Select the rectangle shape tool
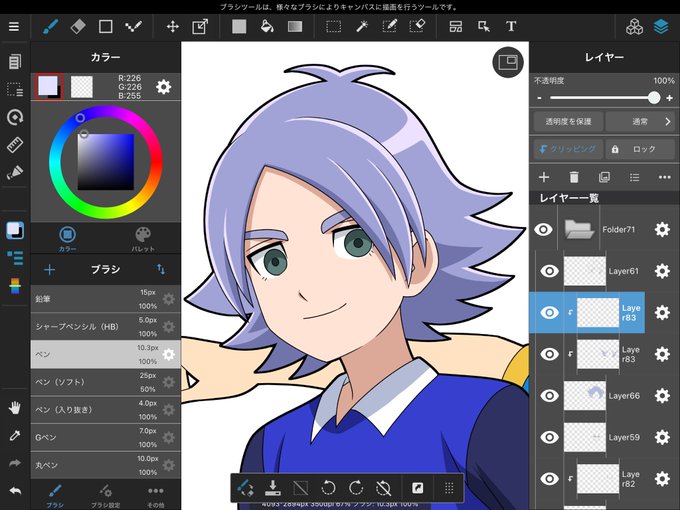Image resolution: width=680 pixels, height=510 pixels. (105, 26)
